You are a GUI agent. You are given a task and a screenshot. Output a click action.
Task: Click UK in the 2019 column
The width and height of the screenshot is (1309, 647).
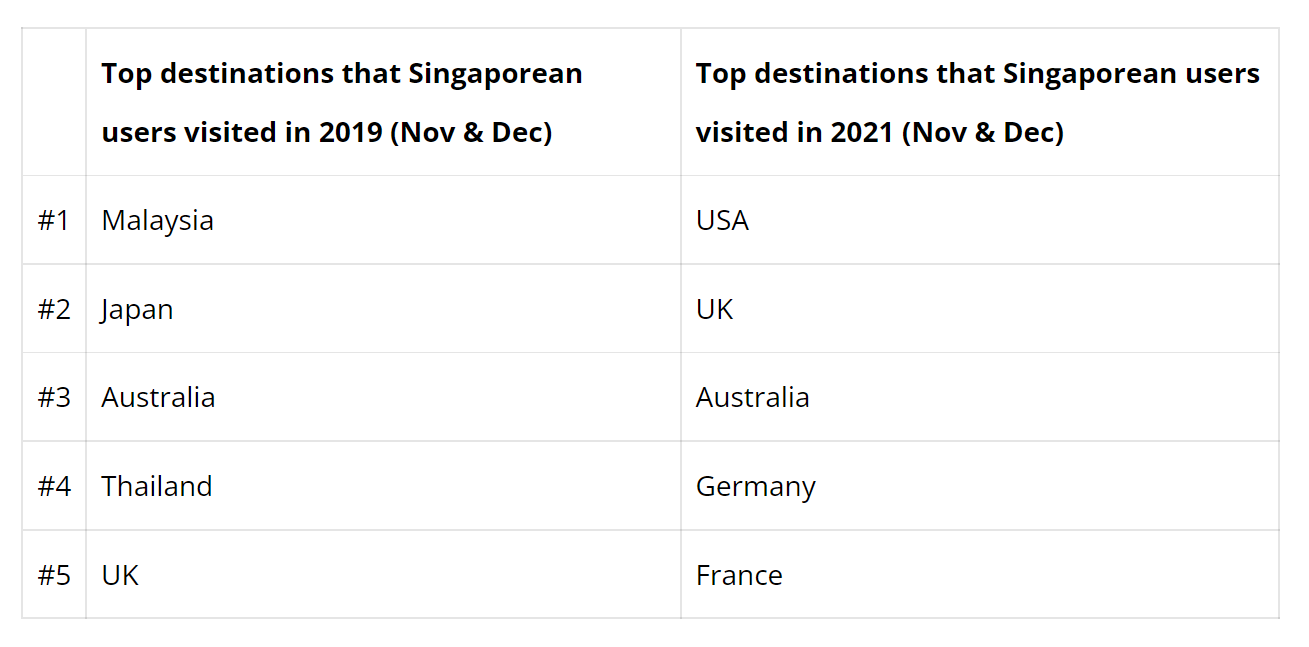(120, 575)
